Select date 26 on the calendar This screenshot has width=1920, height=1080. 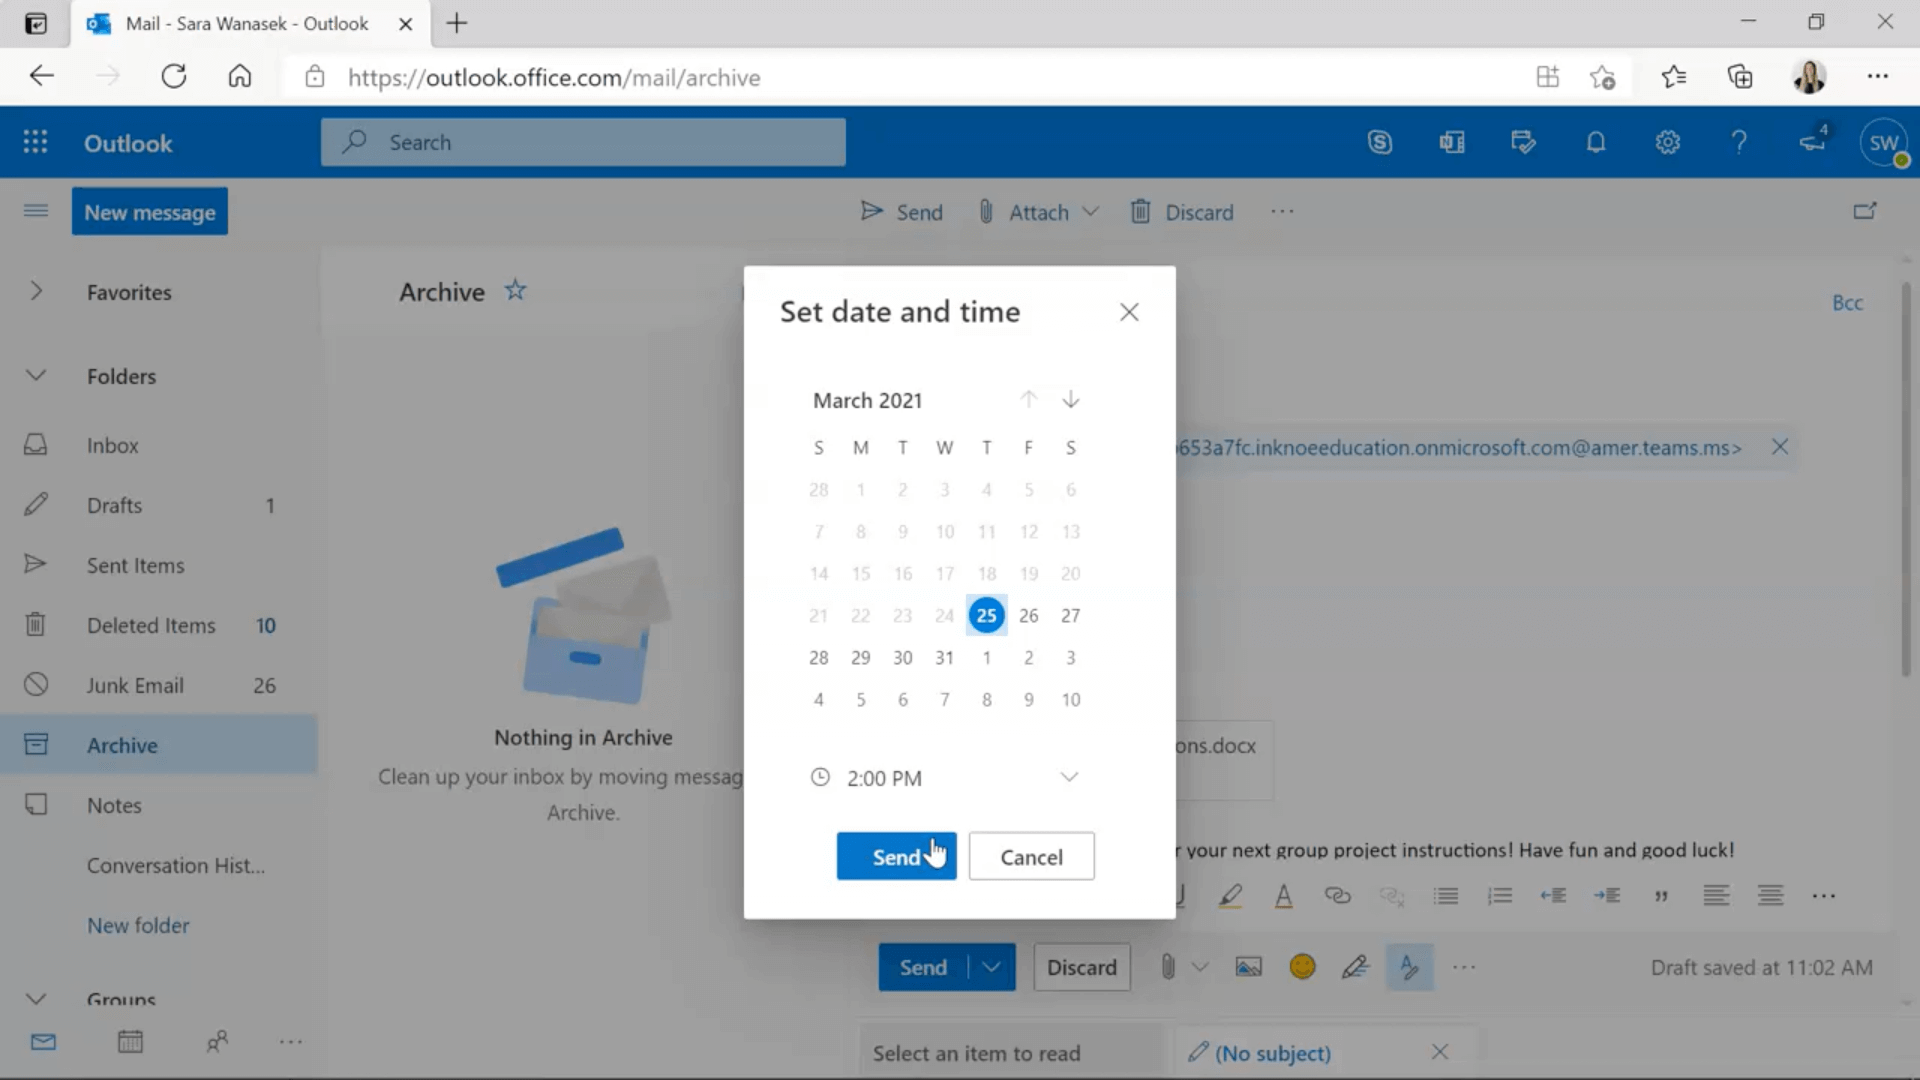1029,613
